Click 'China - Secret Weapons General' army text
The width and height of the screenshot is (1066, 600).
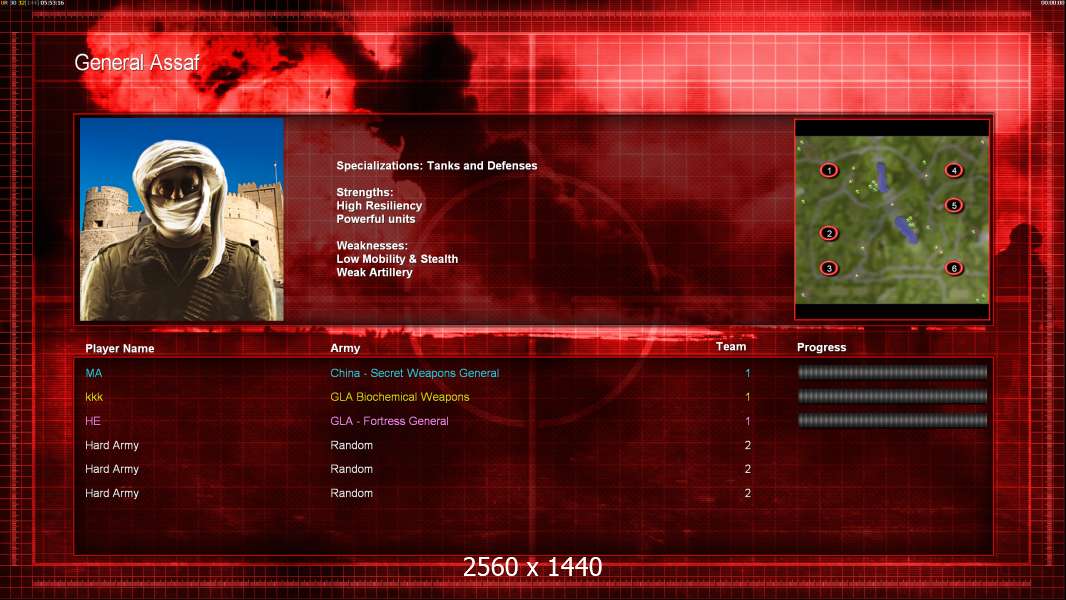415,373
